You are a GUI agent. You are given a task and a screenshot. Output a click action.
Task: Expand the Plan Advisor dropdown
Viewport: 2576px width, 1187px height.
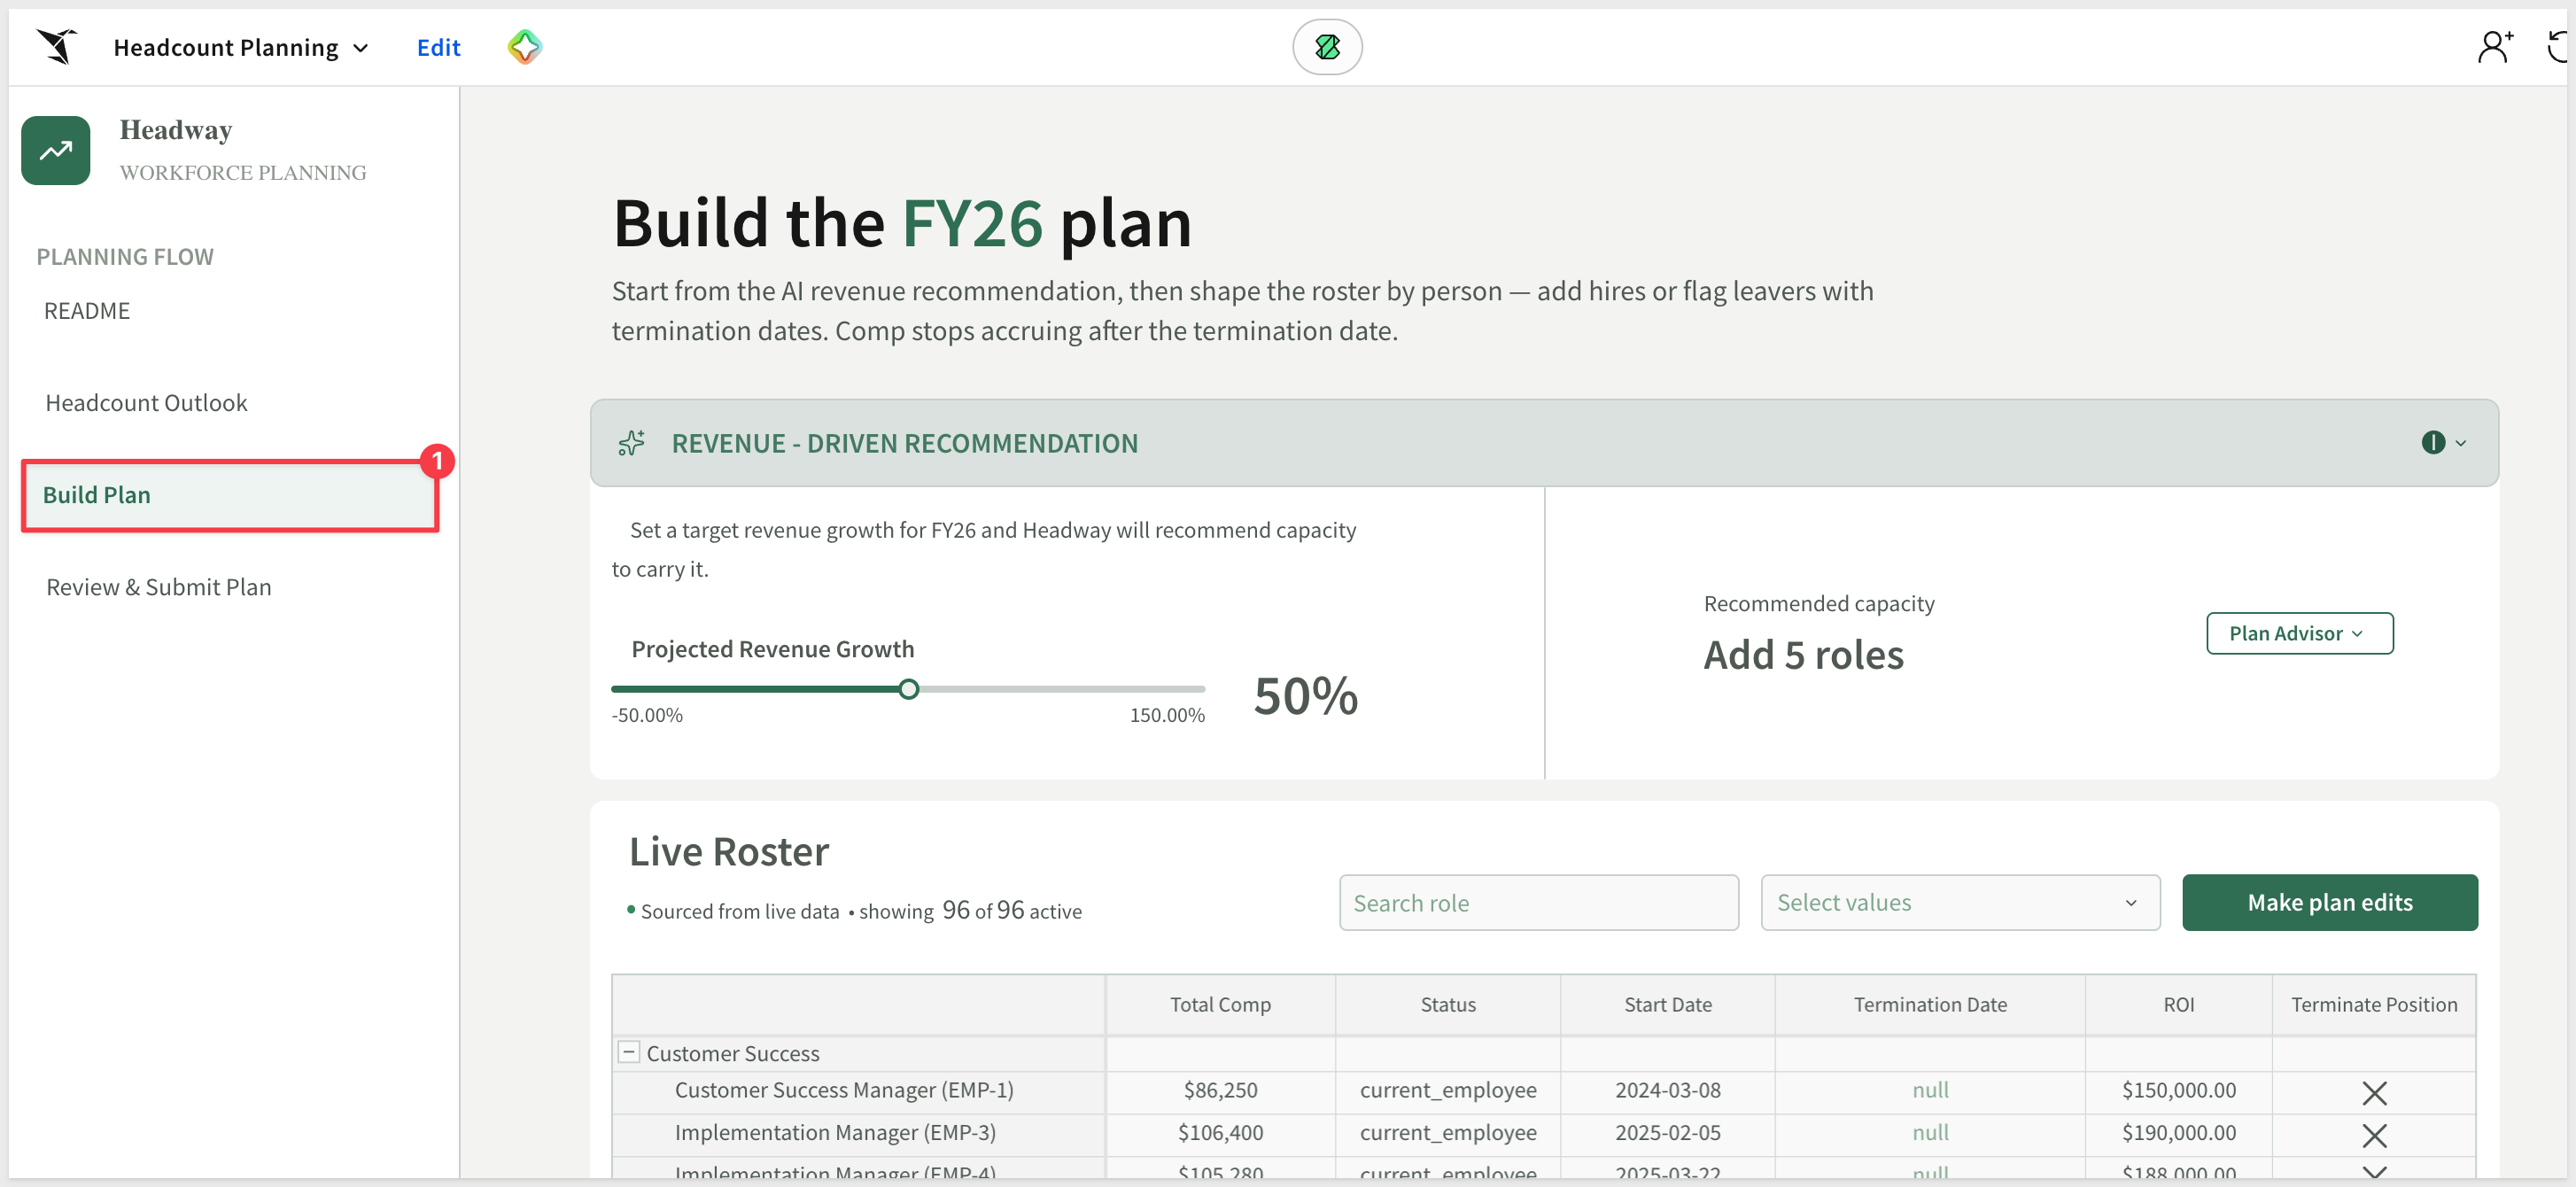[2299, 633]
